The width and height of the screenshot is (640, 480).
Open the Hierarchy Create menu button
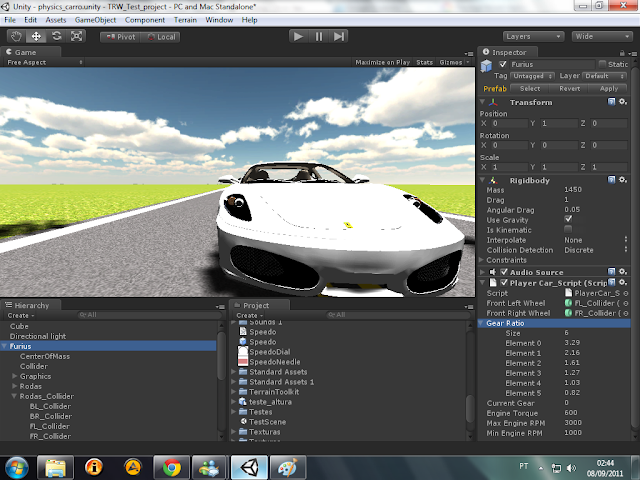[x=20, y=316]
